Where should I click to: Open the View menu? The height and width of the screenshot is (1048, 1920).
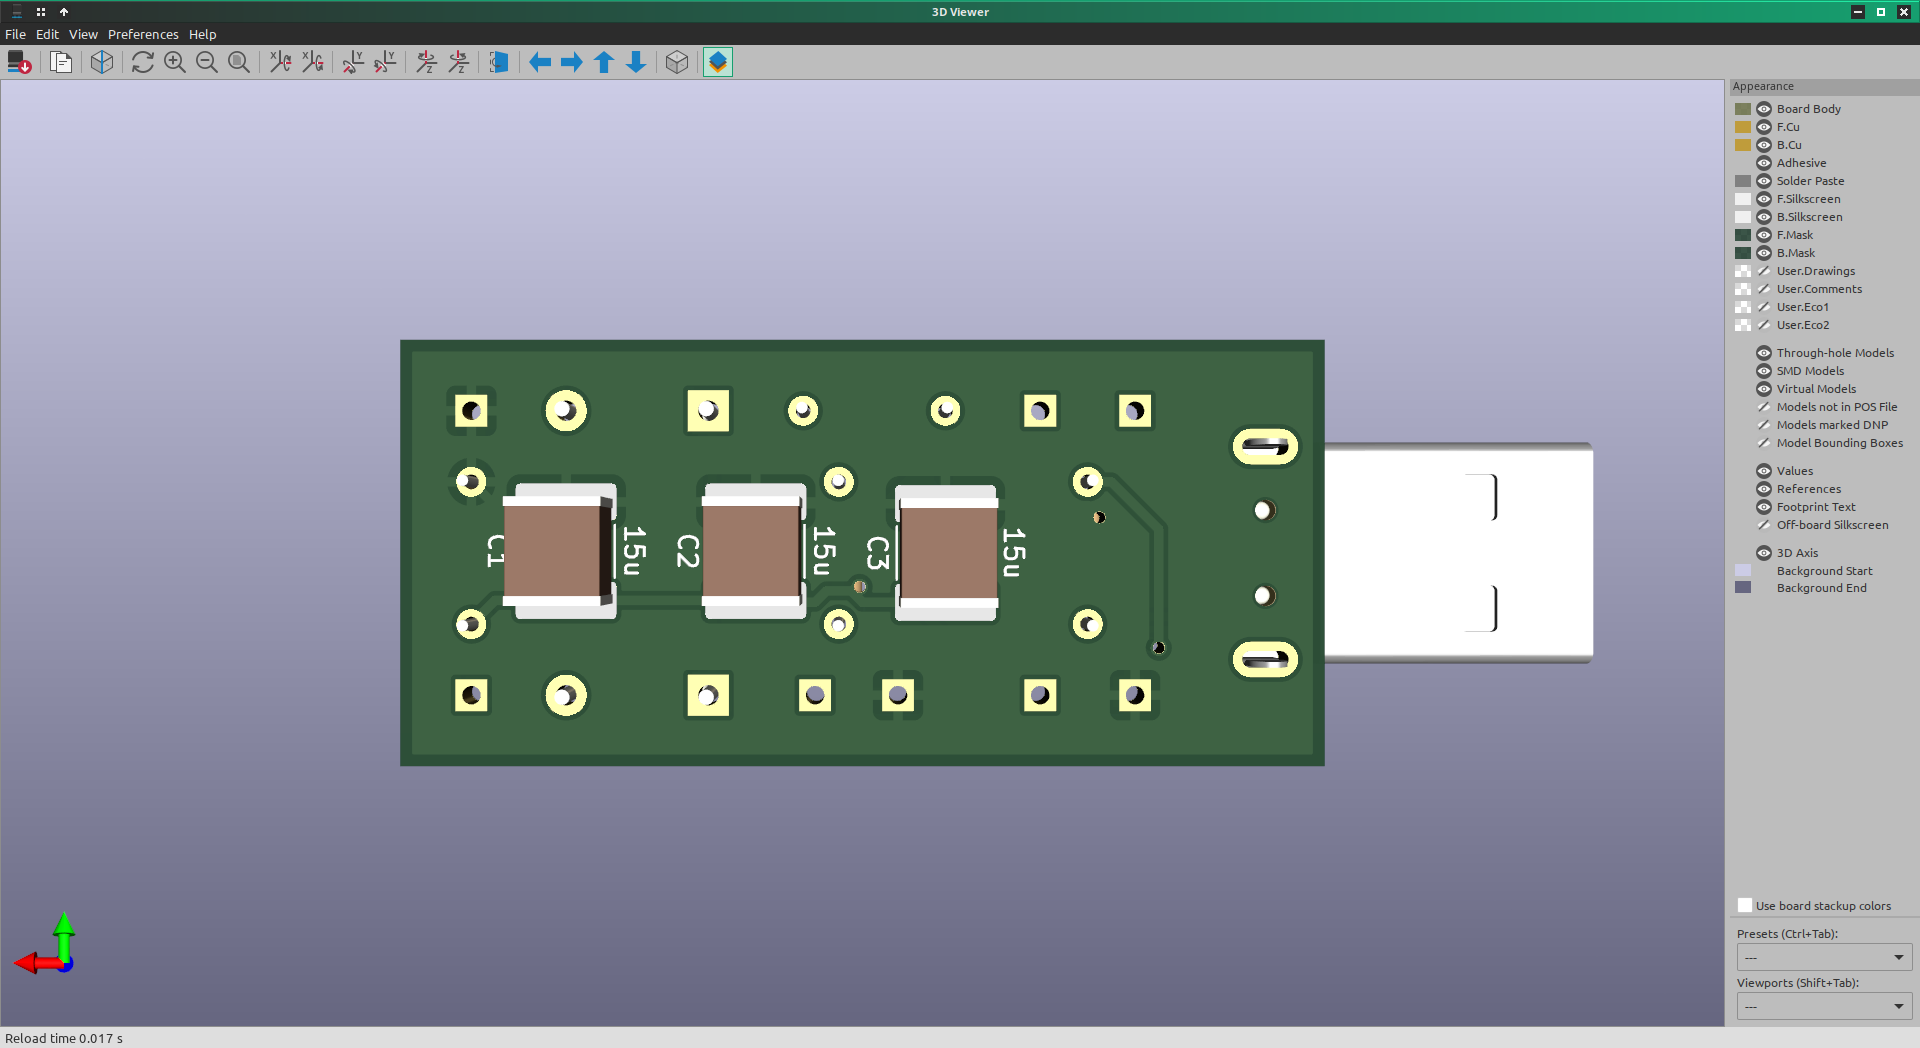[83, 34]
